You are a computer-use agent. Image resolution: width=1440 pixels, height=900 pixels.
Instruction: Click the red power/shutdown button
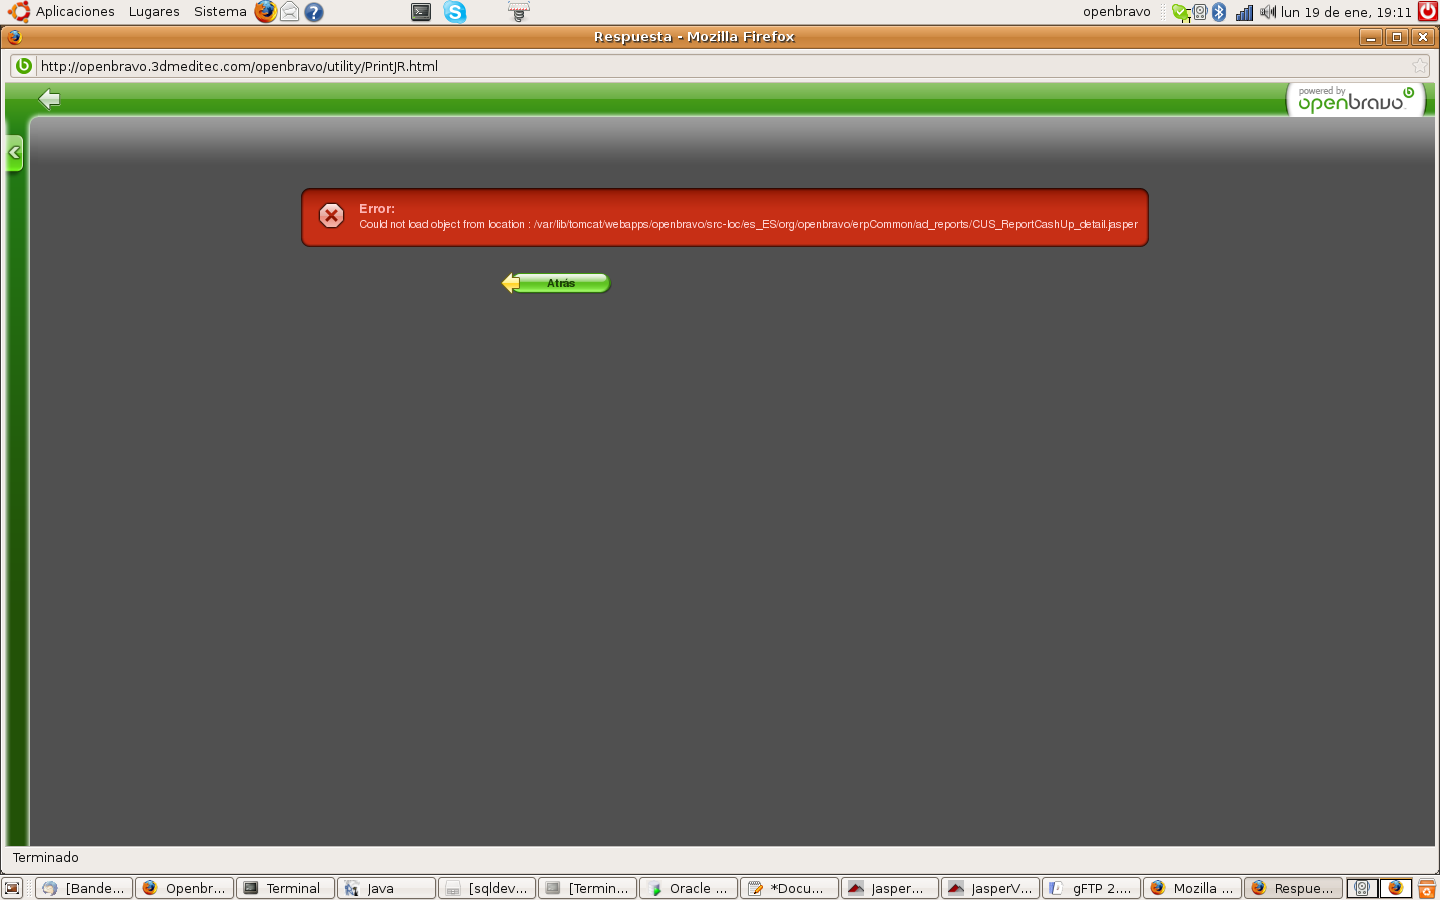point(1428,12)
